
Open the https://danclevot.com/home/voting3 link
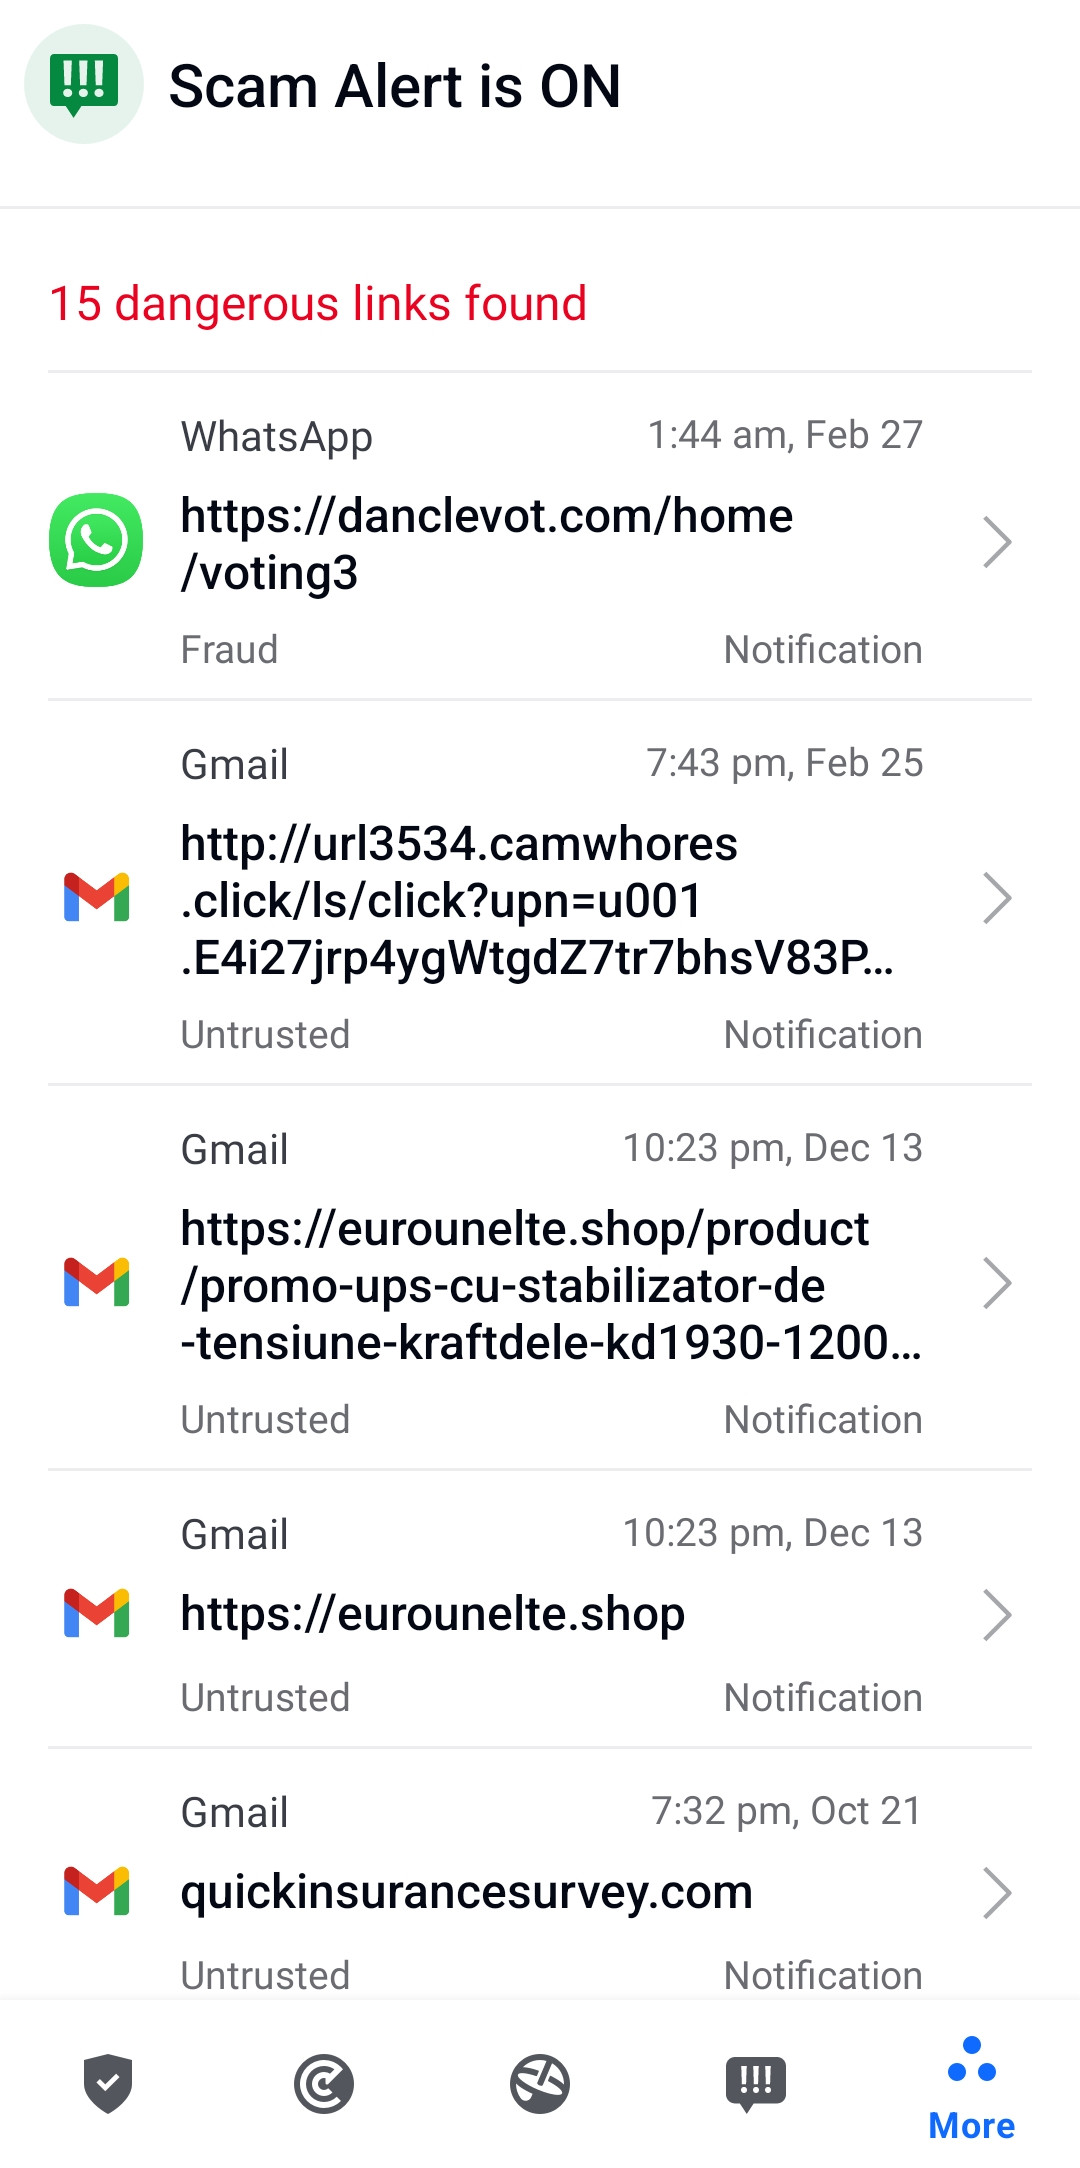[x=487, y=544]
